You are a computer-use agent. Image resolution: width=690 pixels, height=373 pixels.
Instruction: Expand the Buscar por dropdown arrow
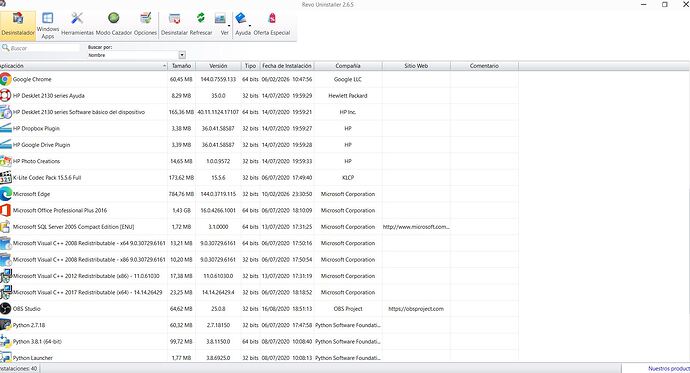[182, 55]
